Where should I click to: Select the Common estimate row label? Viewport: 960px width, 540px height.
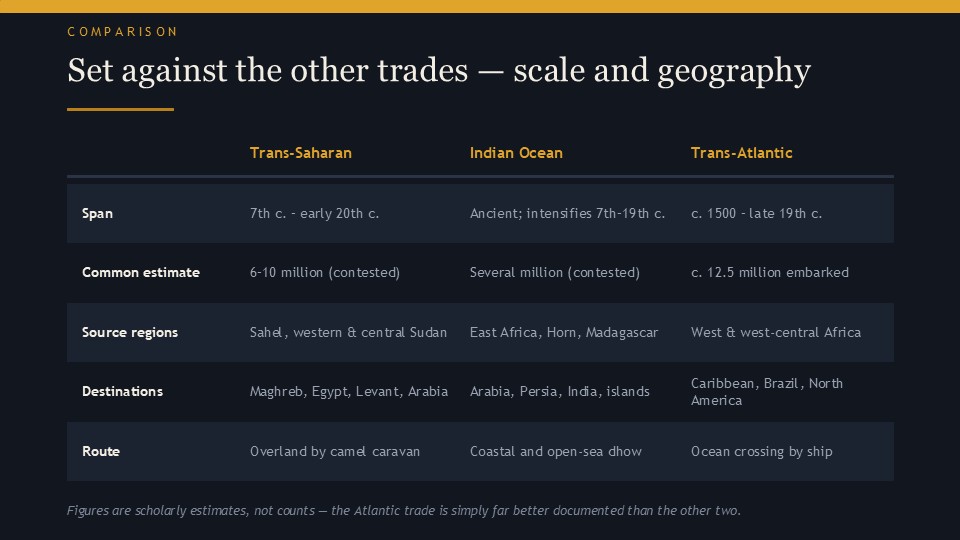141,272
